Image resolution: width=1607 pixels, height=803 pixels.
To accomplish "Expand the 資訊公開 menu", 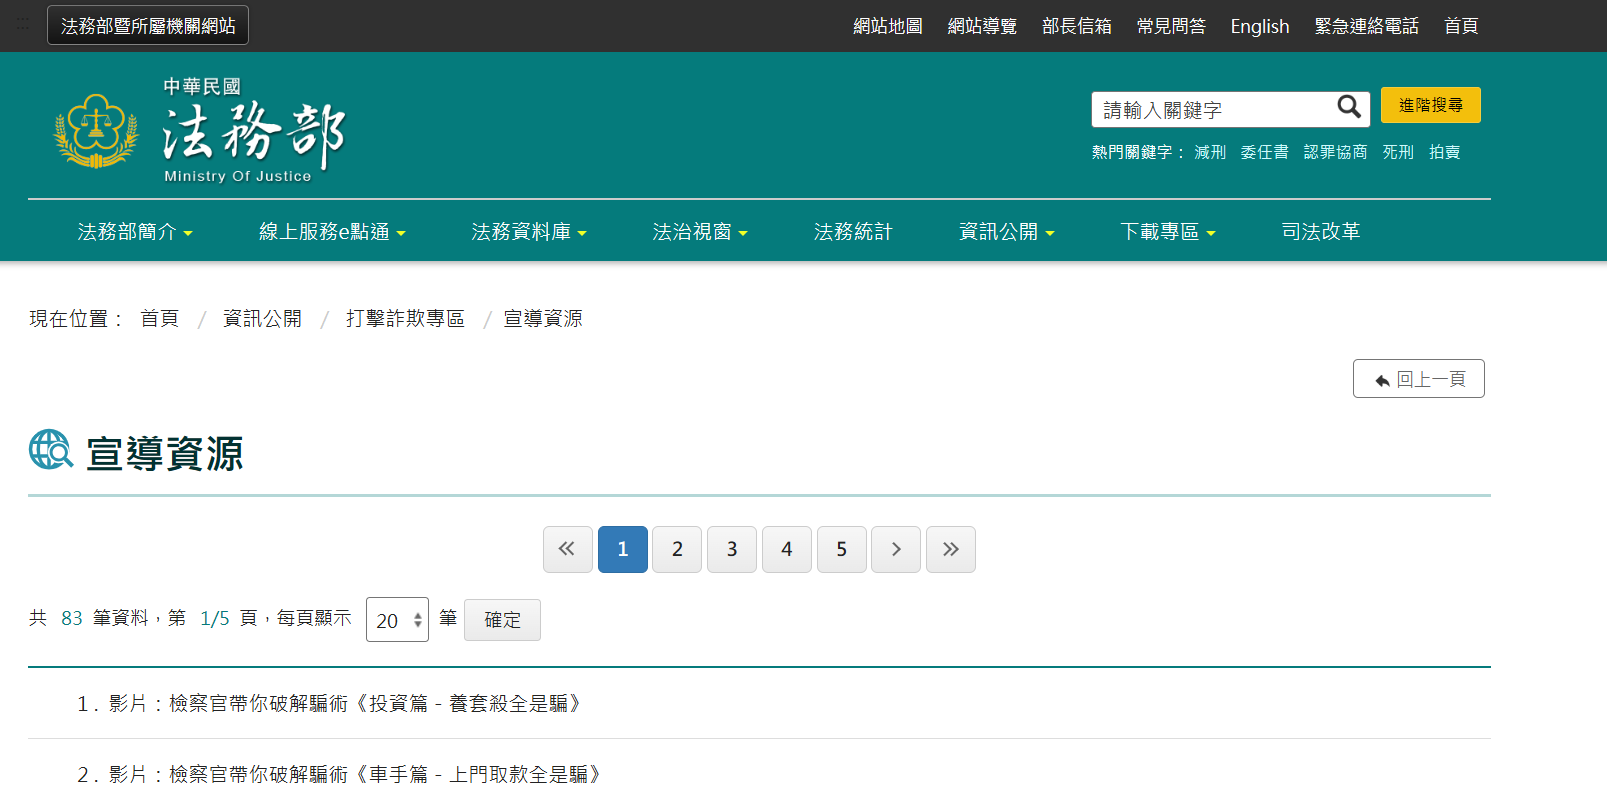I will click(1007, 232).
